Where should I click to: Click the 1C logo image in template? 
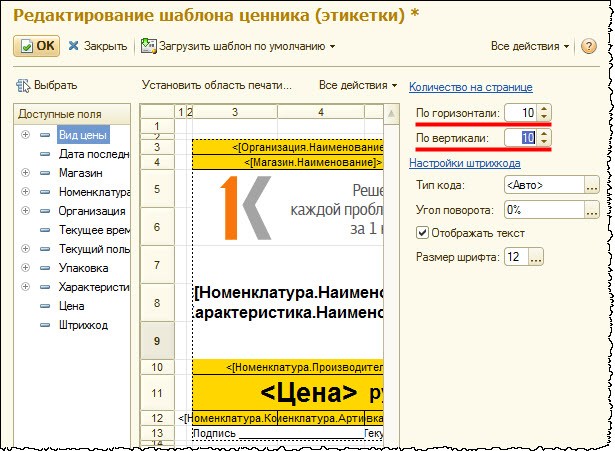click(x=246, y=208)
